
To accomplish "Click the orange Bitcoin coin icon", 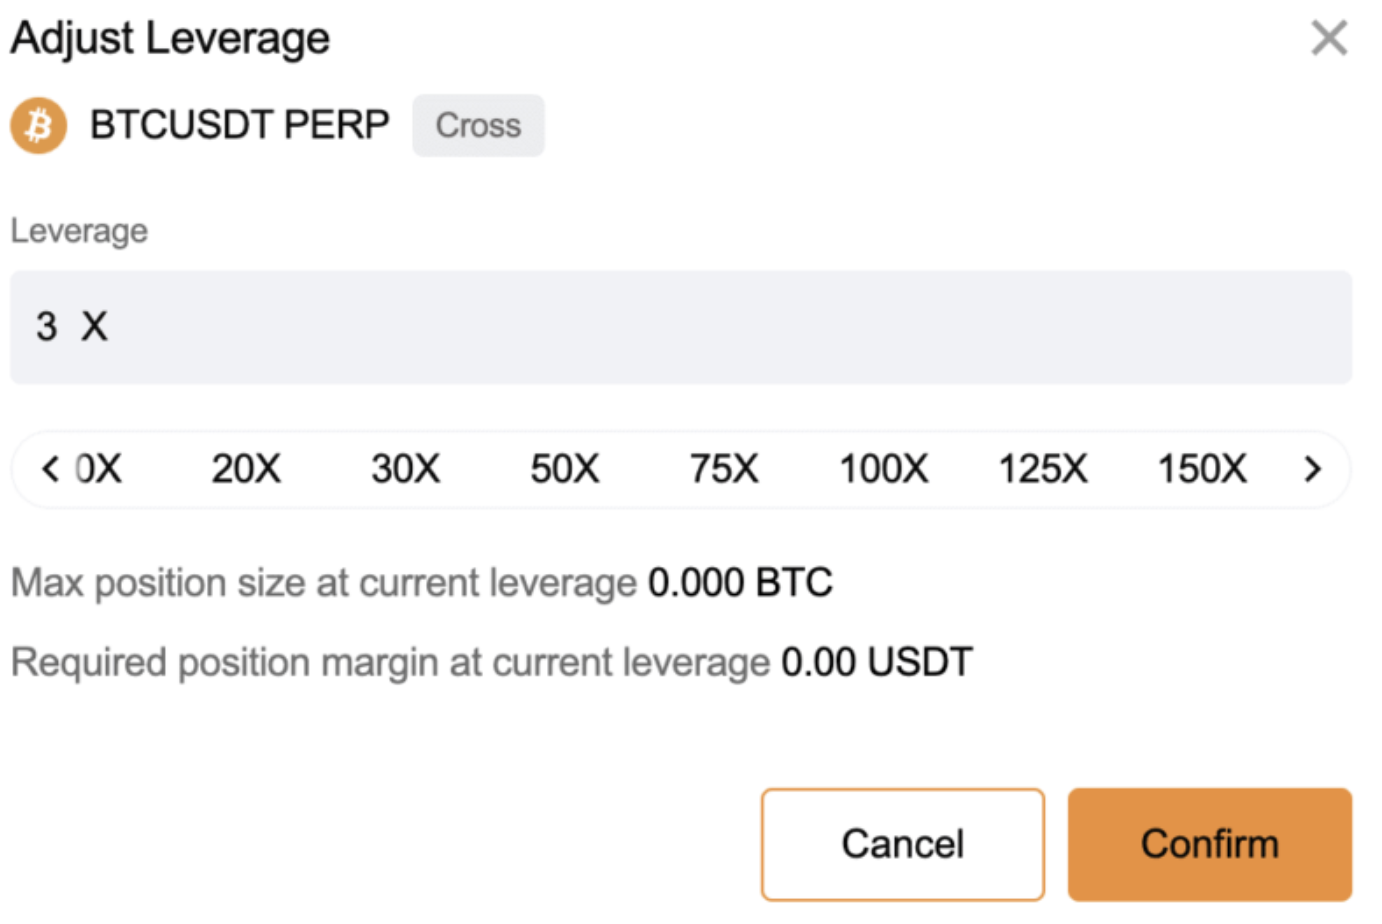I will [x=39, y=126].
